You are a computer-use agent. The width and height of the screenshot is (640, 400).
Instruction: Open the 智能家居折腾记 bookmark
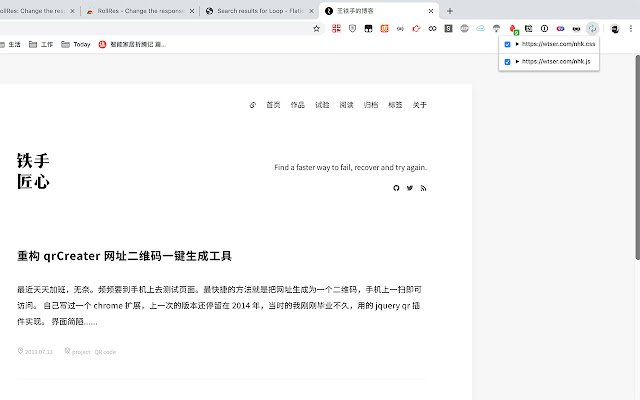(132, 44)
